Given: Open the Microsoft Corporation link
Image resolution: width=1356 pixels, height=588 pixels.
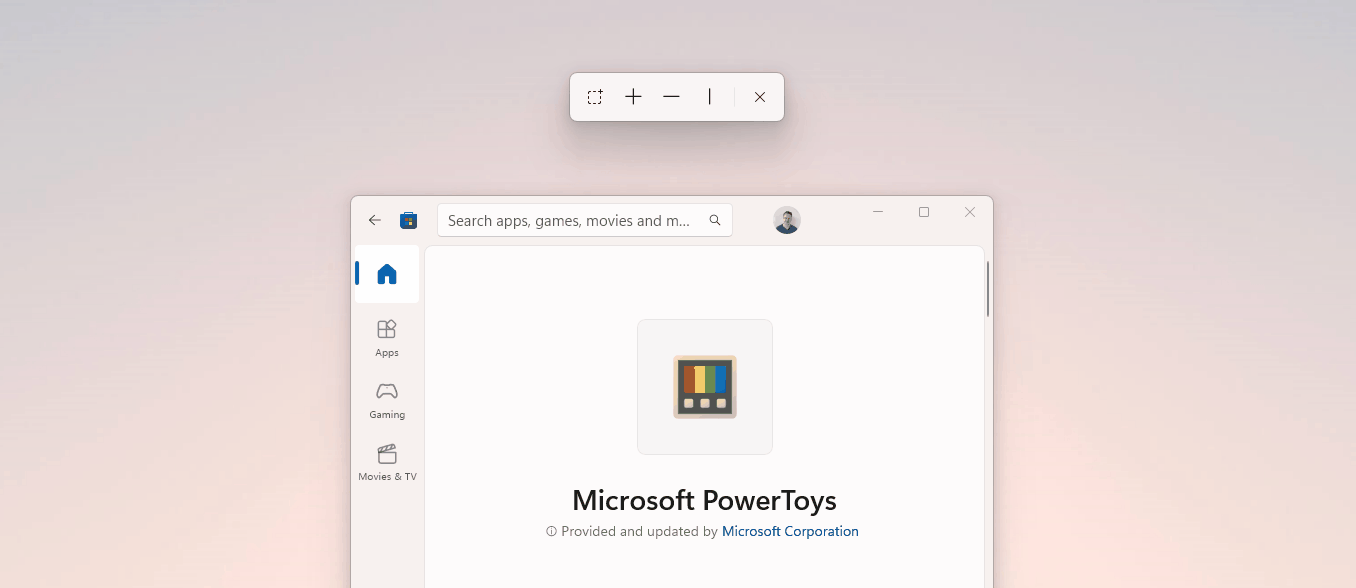Looking at the screenshot, I should click(790, 531).
